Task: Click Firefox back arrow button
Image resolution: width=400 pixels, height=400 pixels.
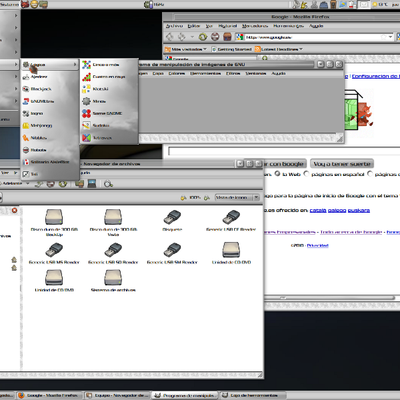Action: (170, 37)
